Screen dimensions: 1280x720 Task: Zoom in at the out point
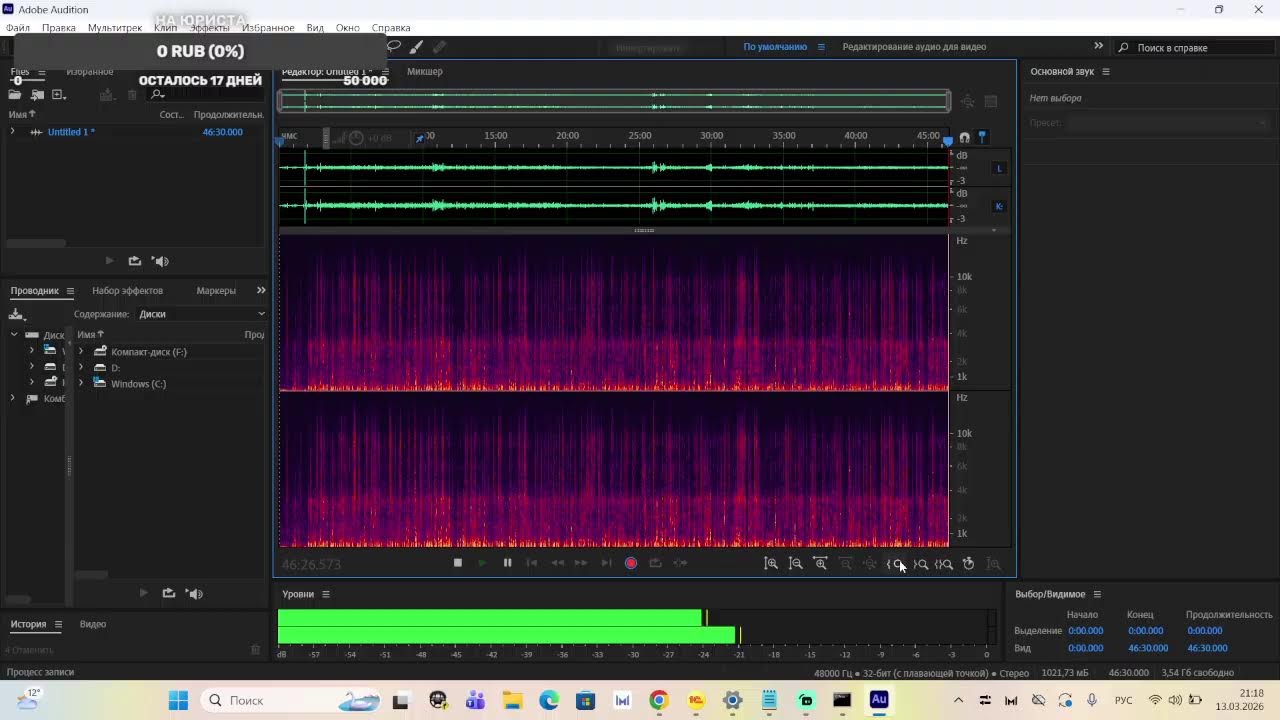920,564
